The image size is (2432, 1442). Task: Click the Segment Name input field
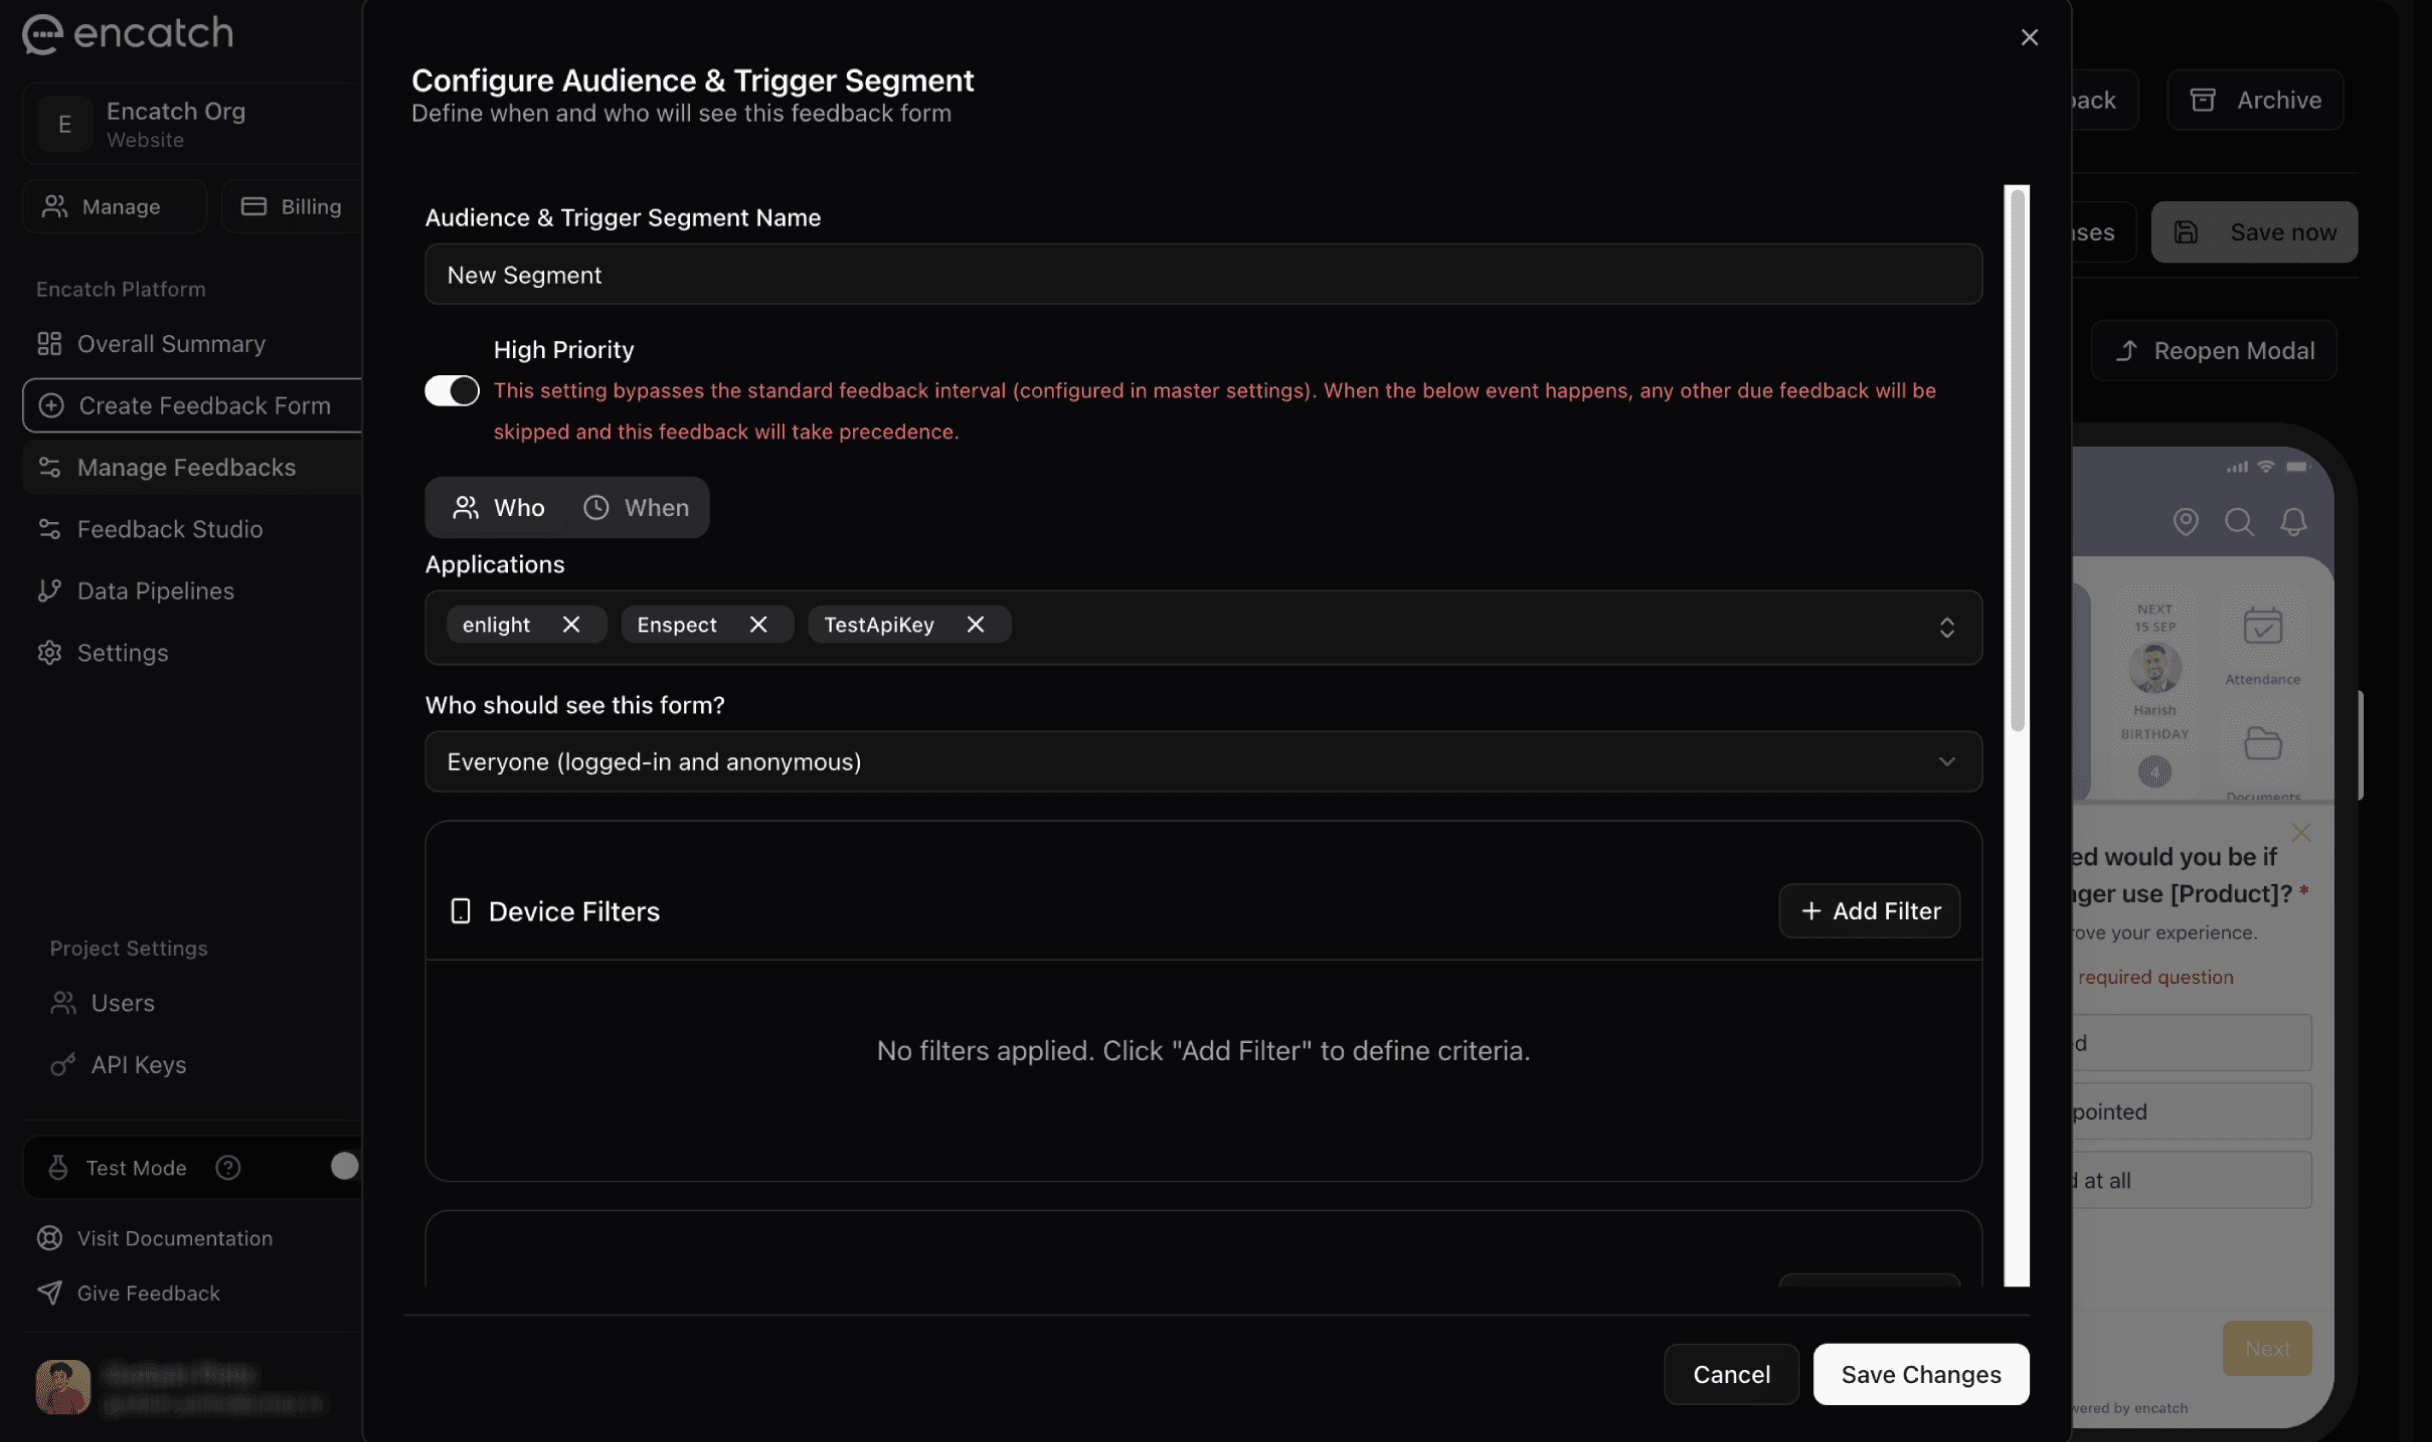click(1203, 275)
